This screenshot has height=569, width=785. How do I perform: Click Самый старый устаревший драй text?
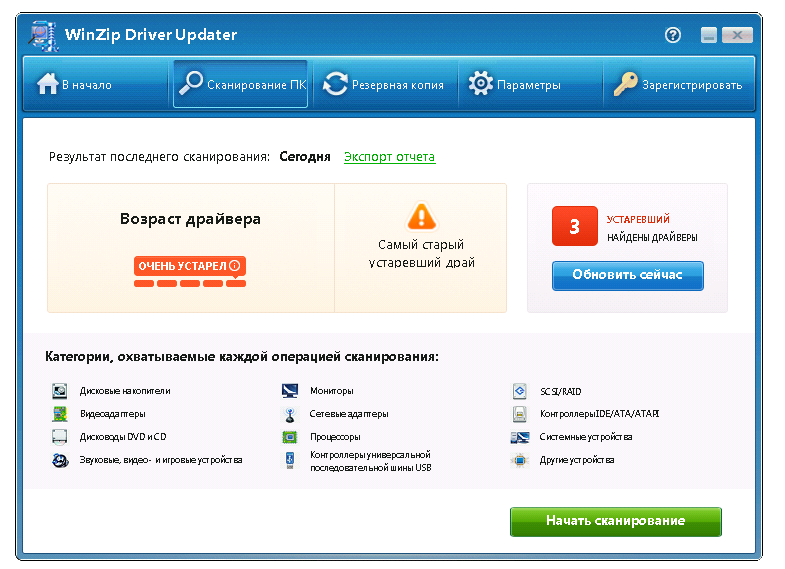point(422,254)
